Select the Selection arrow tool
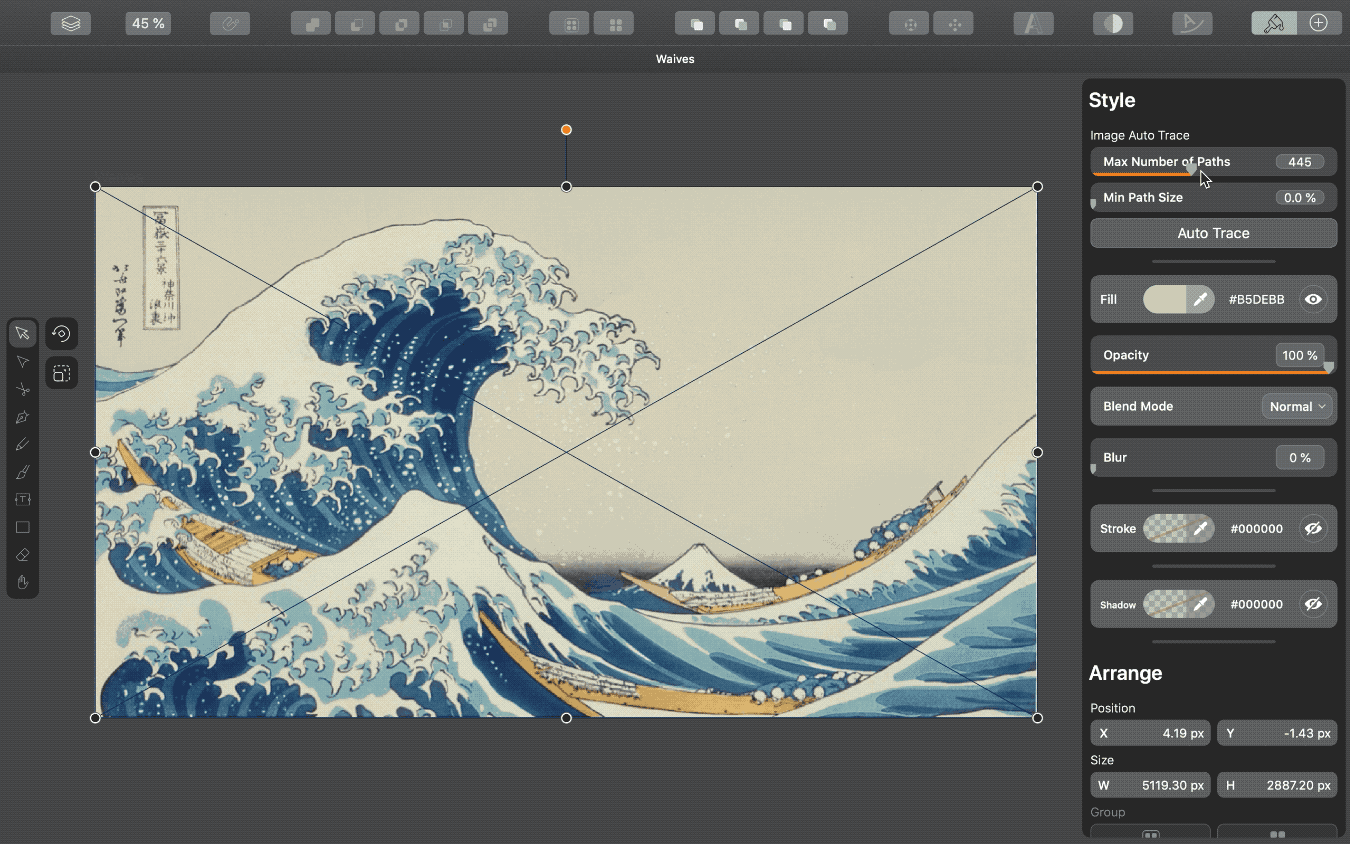The width and height of the screenshot is (1350, 844). click(22, 333)
